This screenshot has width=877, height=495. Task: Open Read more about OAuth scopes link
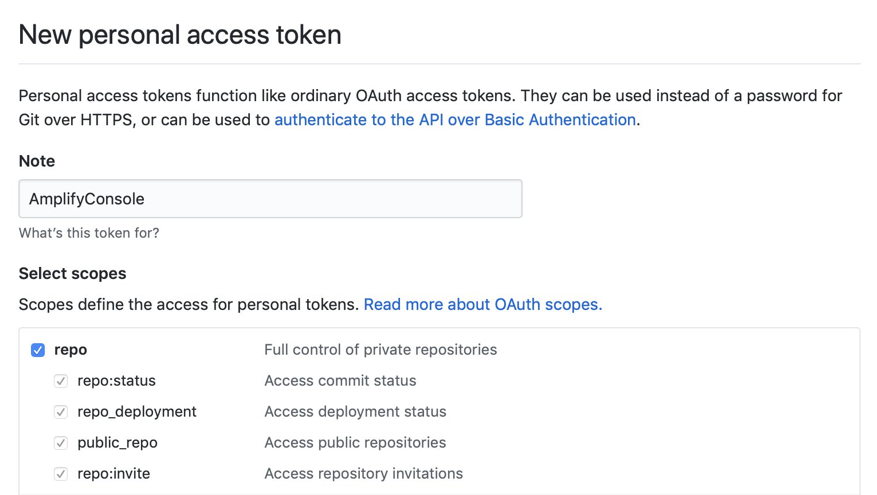tap(483, 304)
